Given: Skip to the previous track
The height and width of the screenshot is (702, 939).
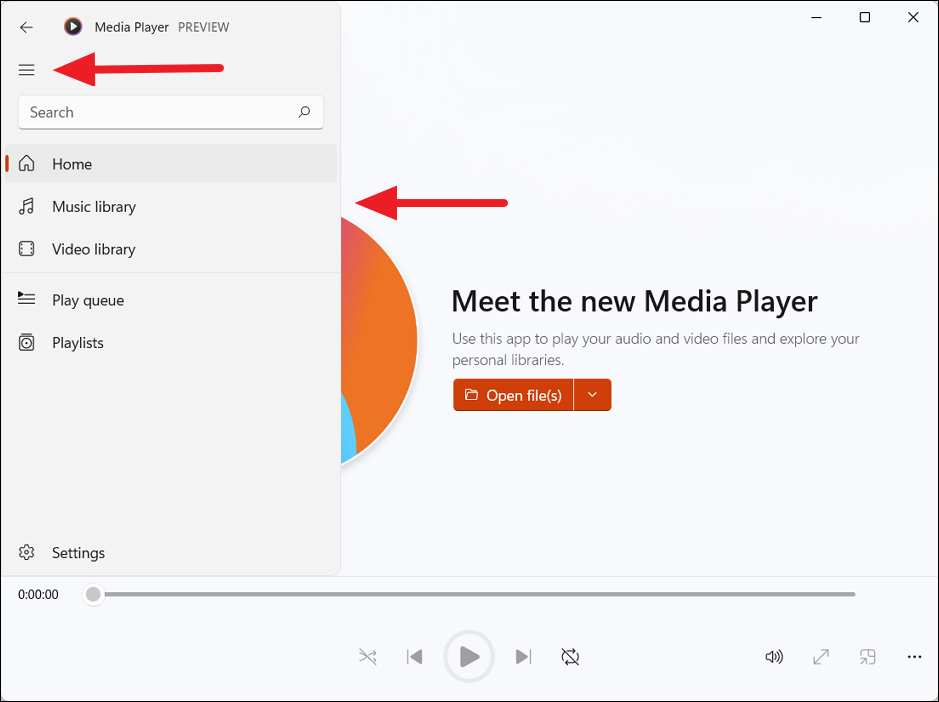Looking at the screenshot, I should 414,656.
